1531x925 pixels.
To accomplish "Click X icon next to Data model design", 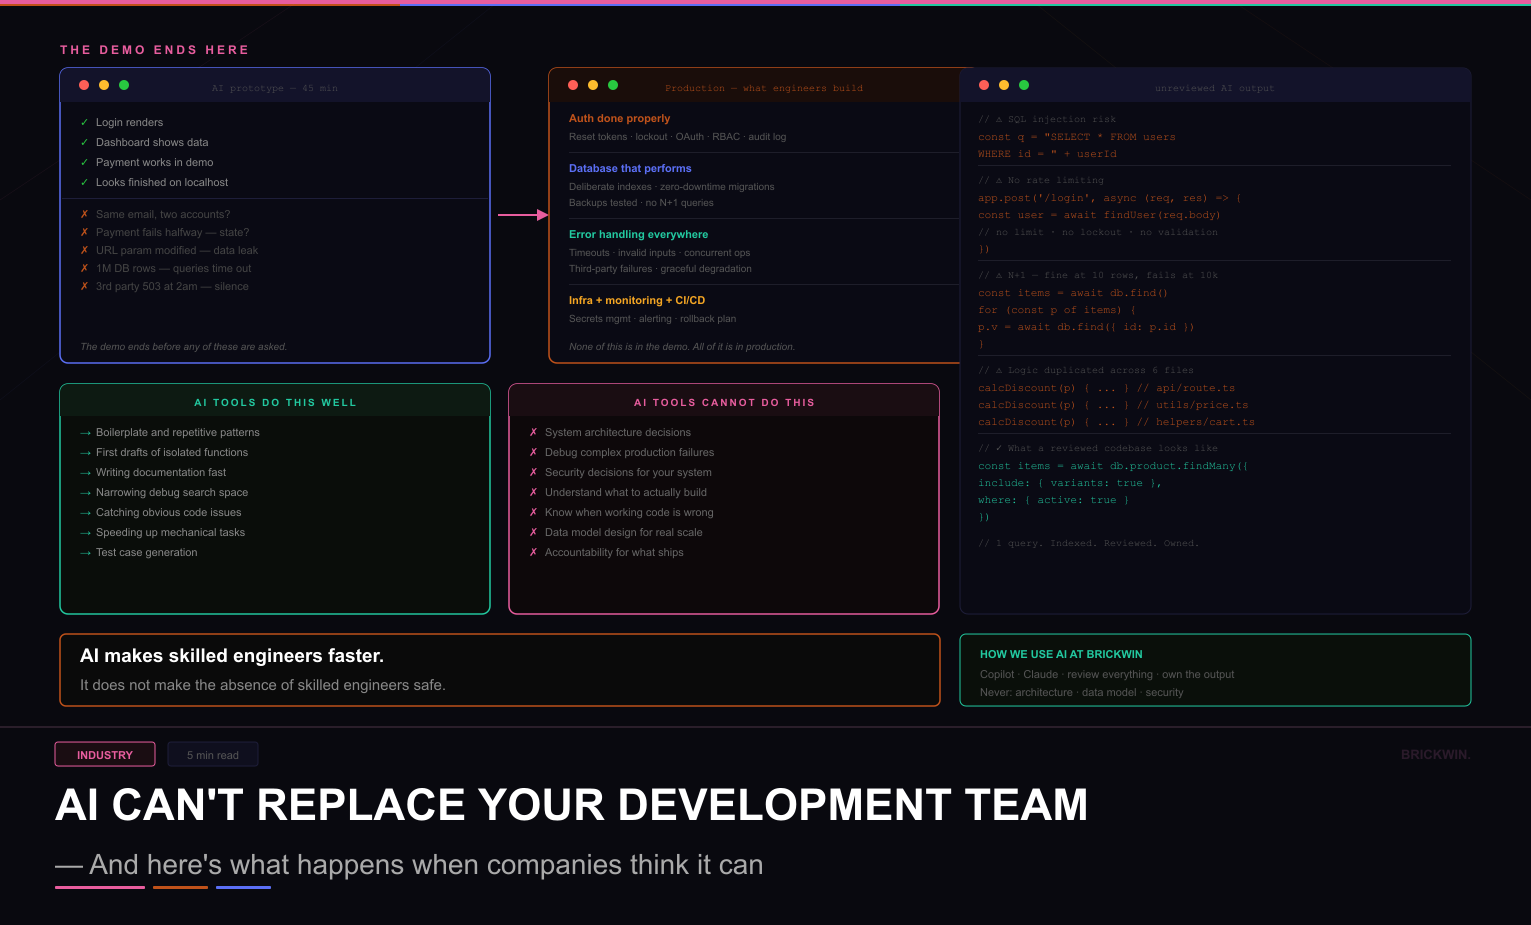I will 534,532.
